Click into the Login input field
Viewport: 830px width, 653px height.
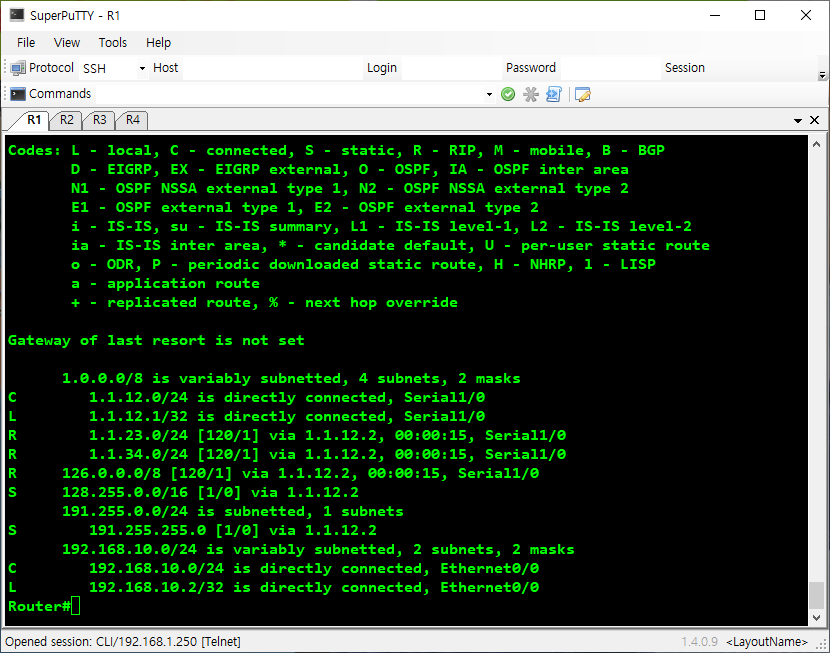click(452, 68)
